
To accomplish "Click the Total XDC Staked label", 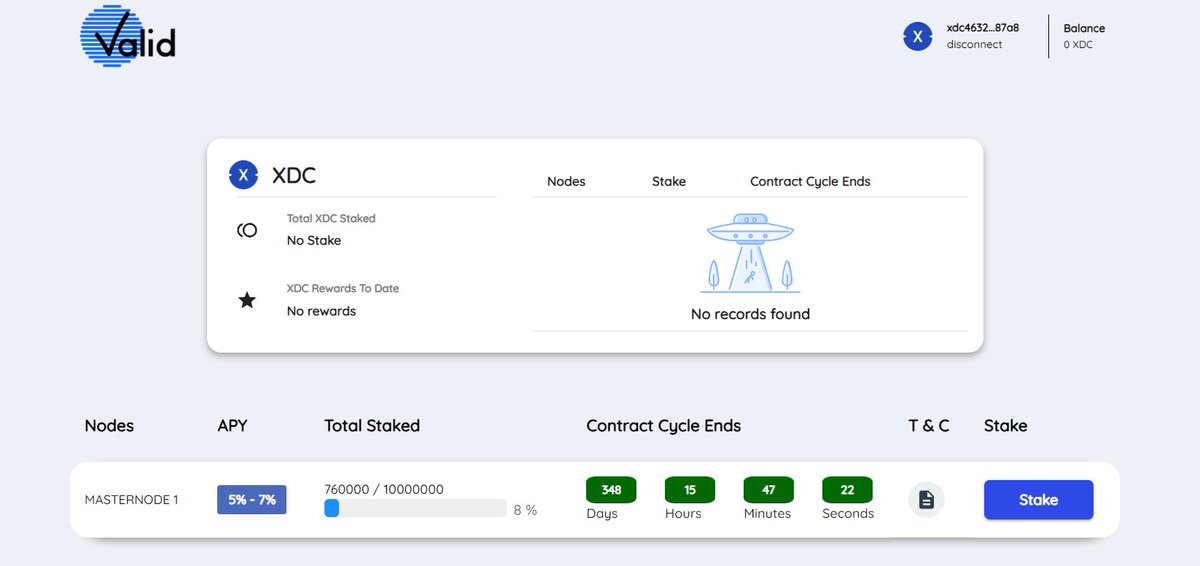I will click(331, 218).
